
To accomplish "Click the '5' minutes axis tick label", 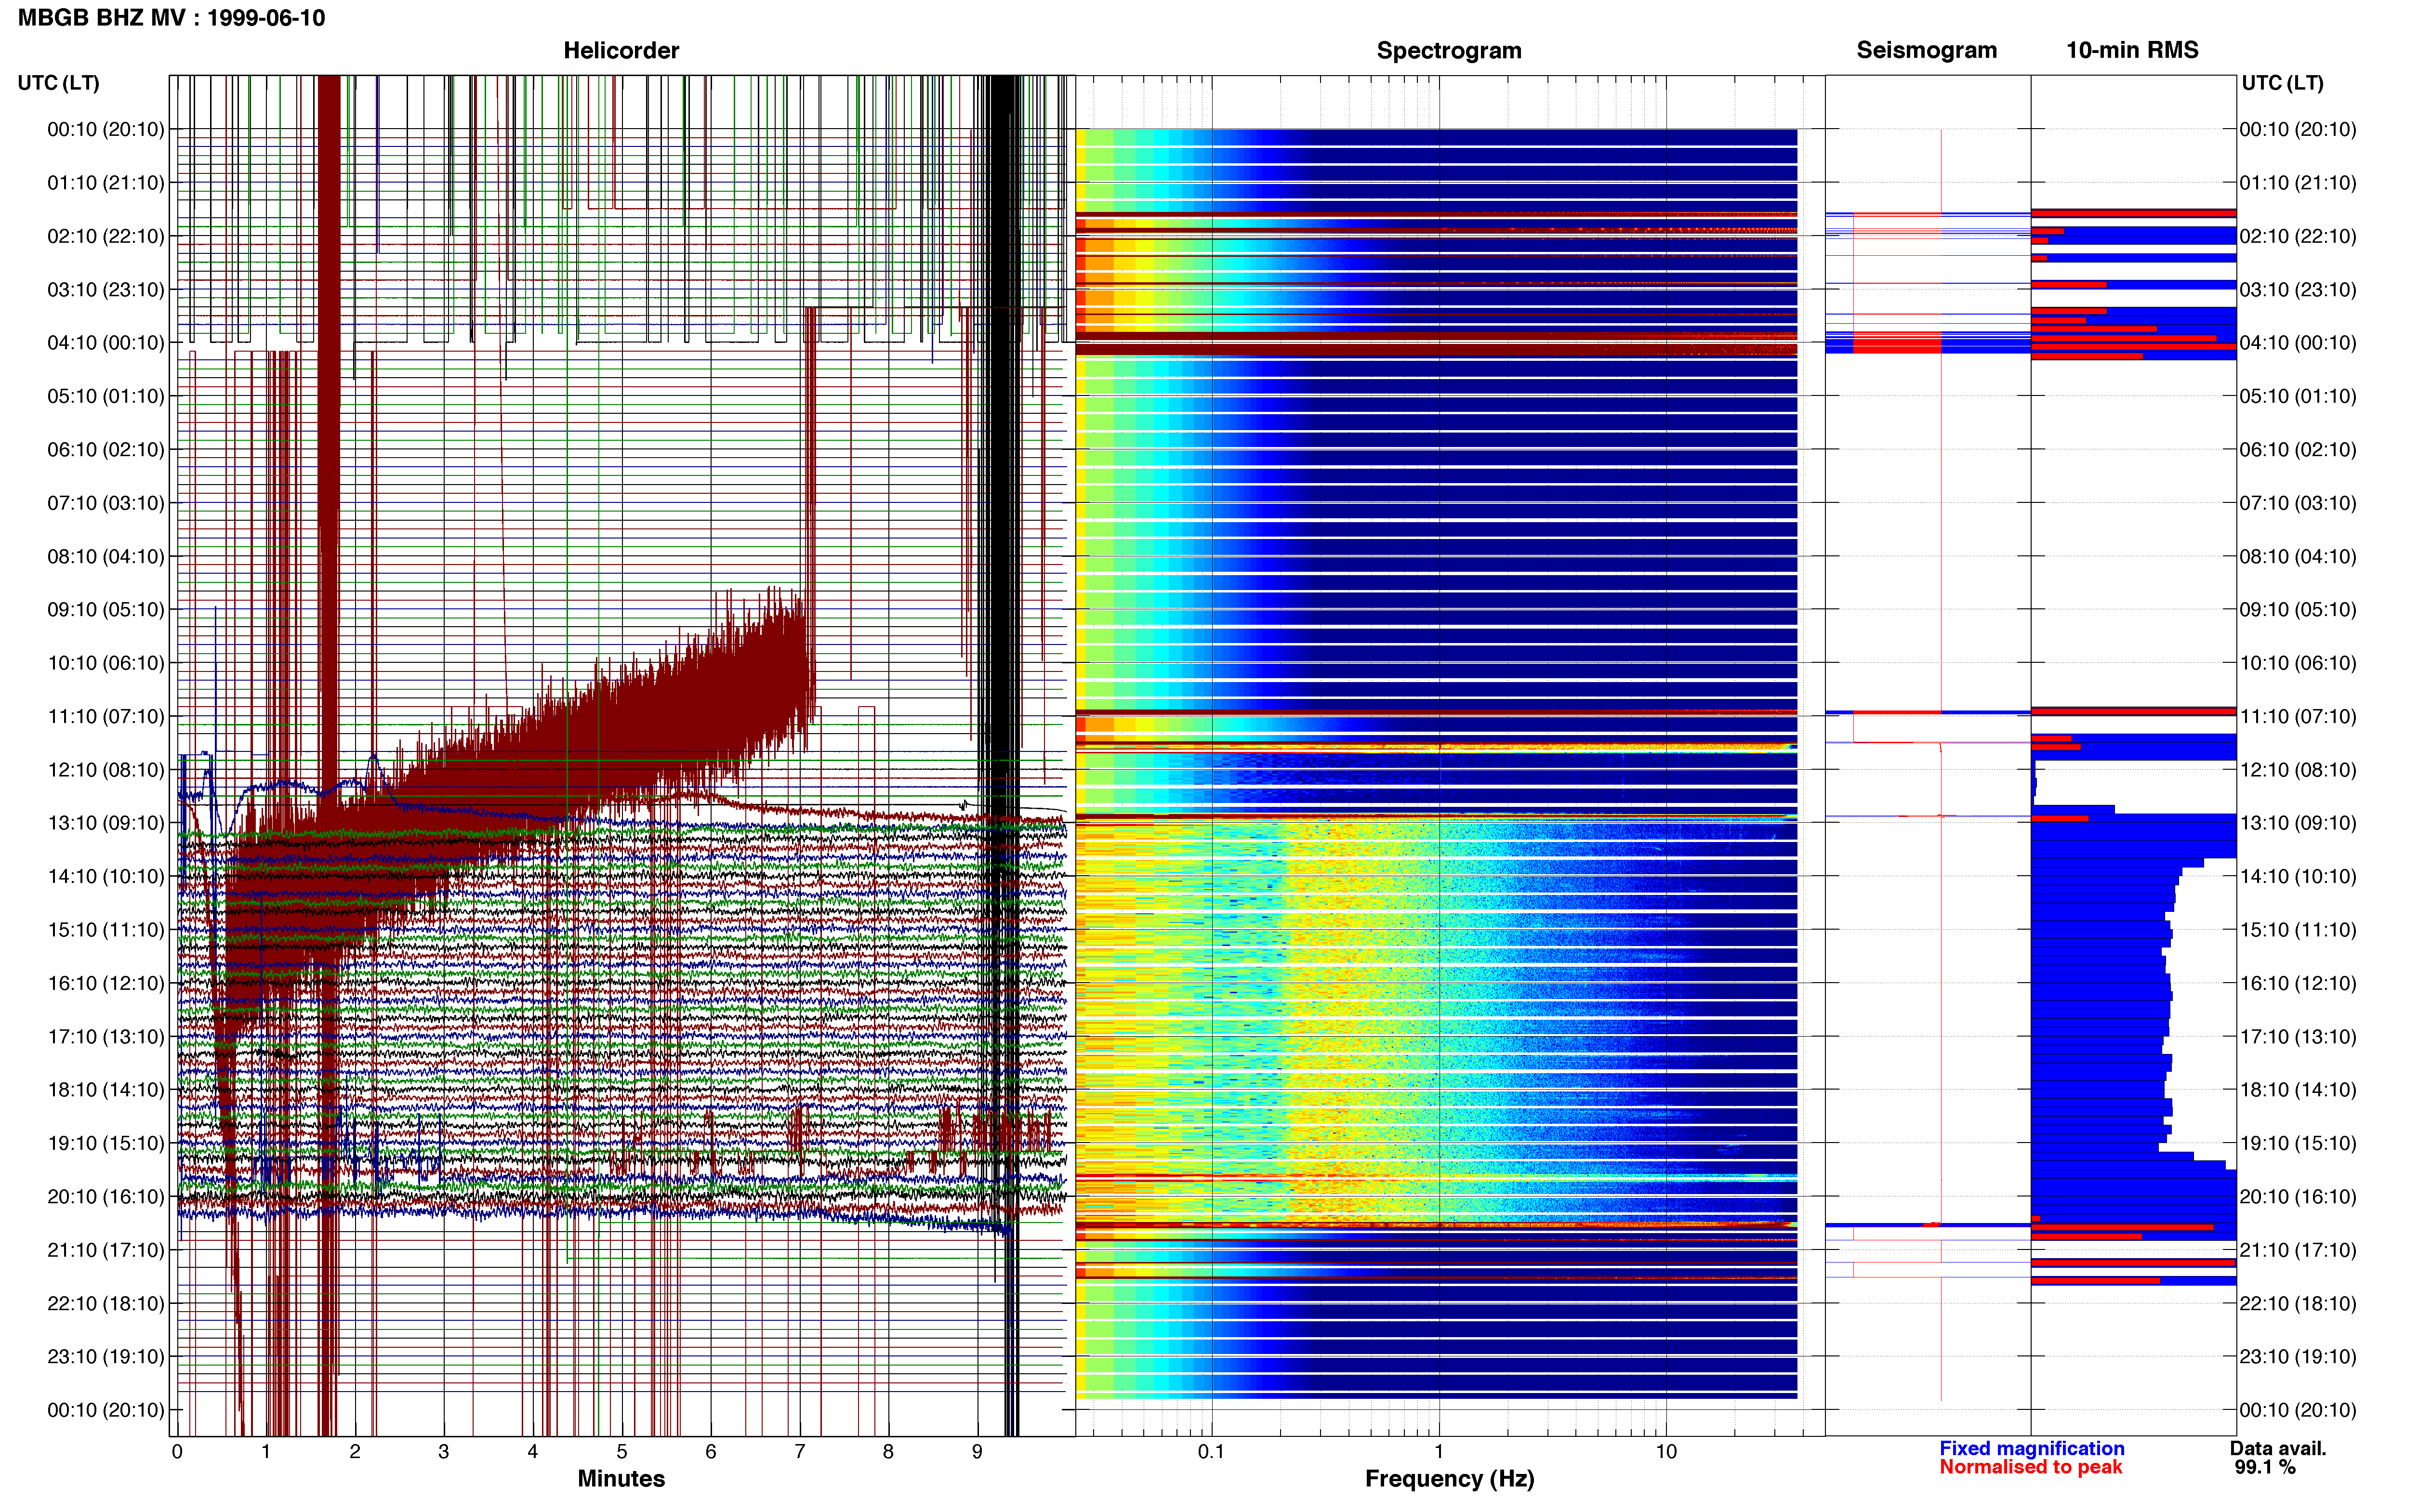I will point(621,1451).
